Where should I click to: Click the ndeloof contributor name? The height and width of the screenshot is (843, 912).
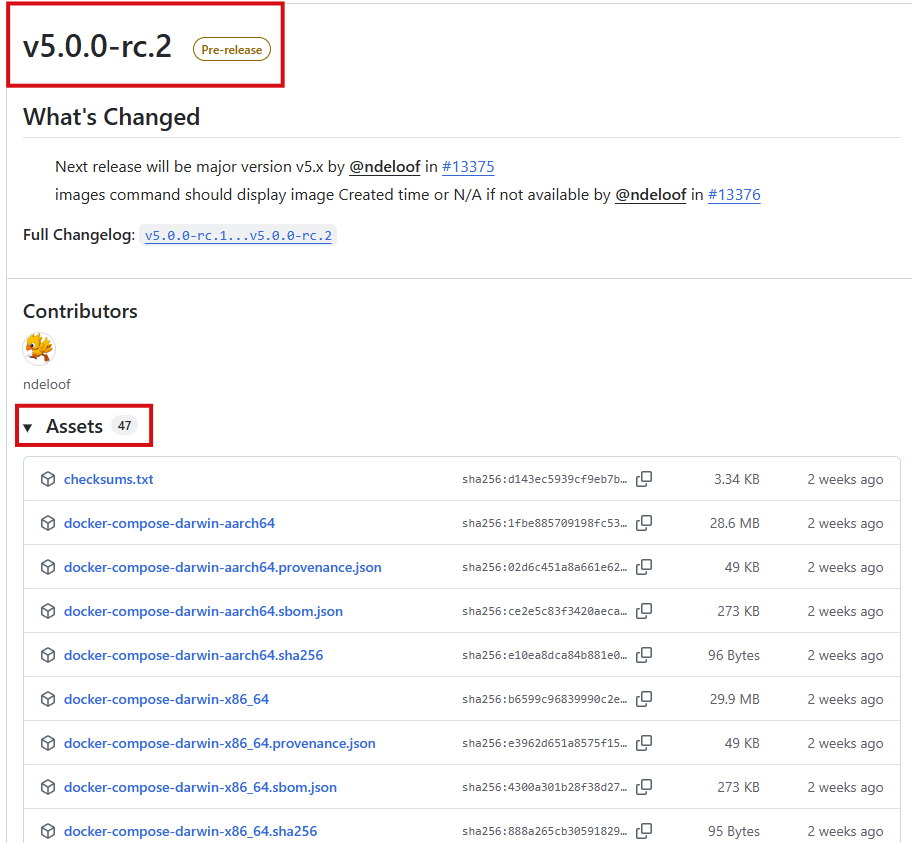(x=47, y=385)
